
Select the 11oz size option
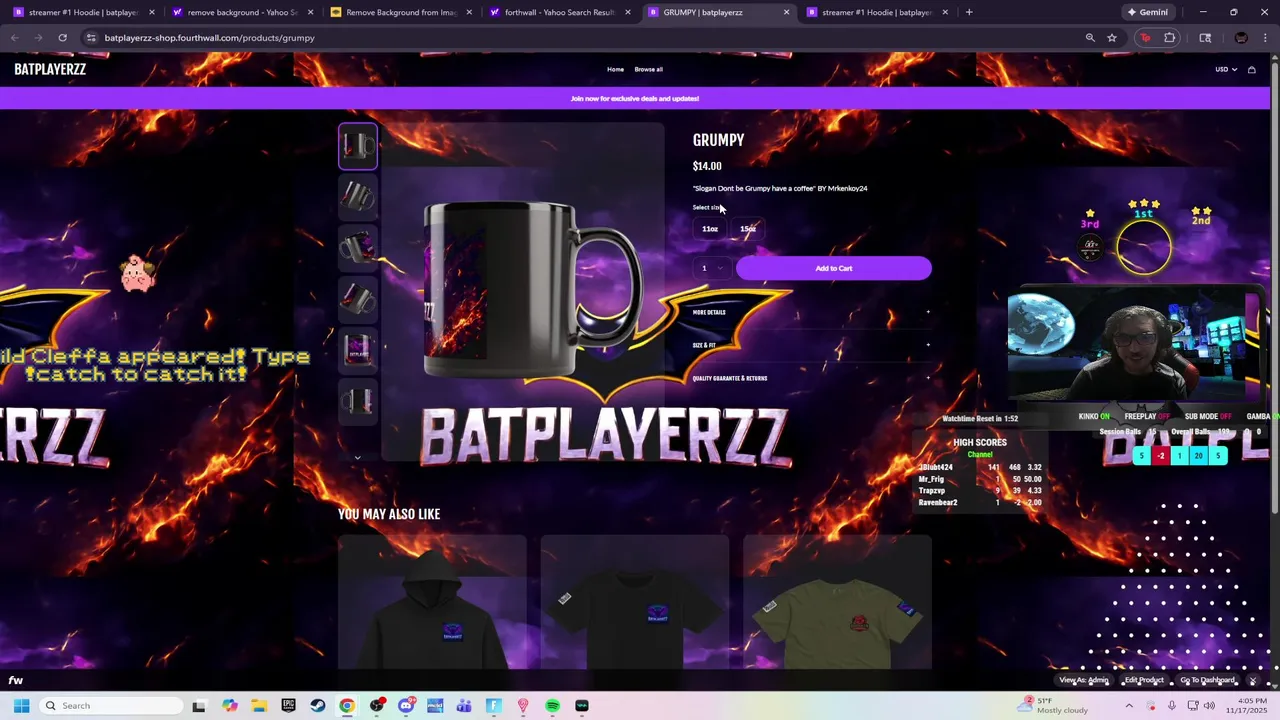[x=710, y=229]
